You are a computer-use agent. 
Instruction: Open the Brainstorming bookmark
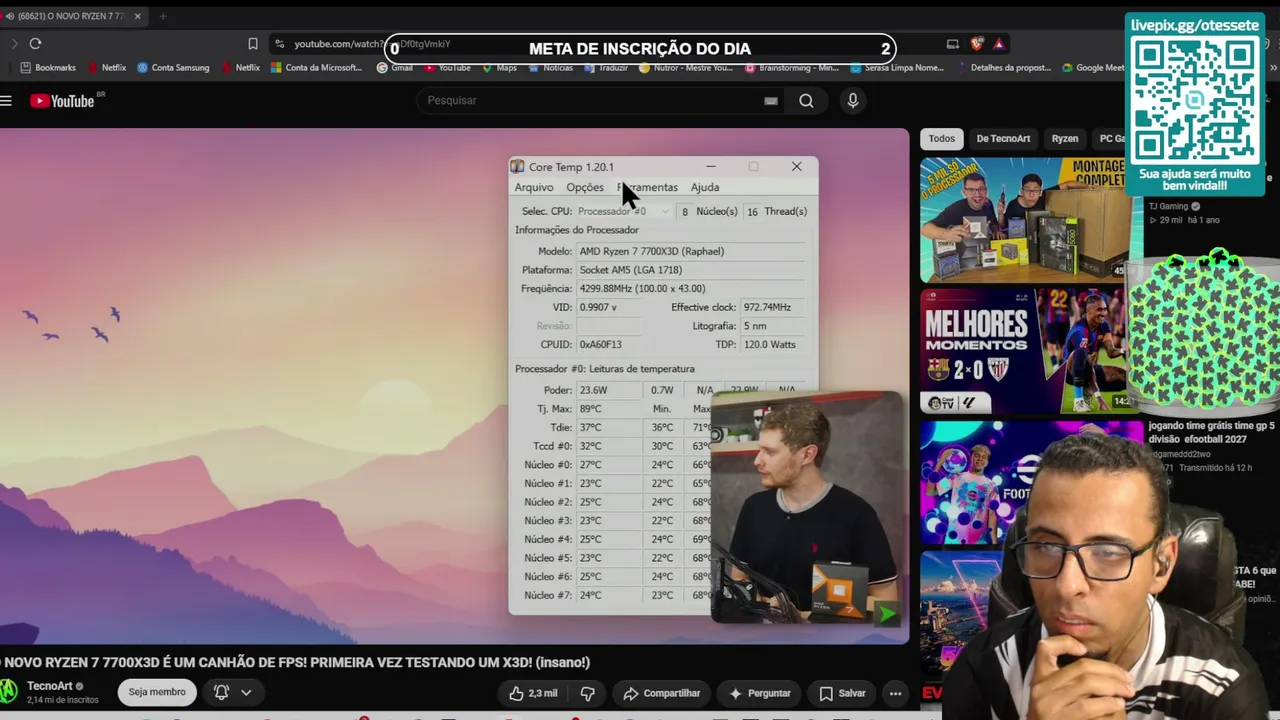point(792,68)
